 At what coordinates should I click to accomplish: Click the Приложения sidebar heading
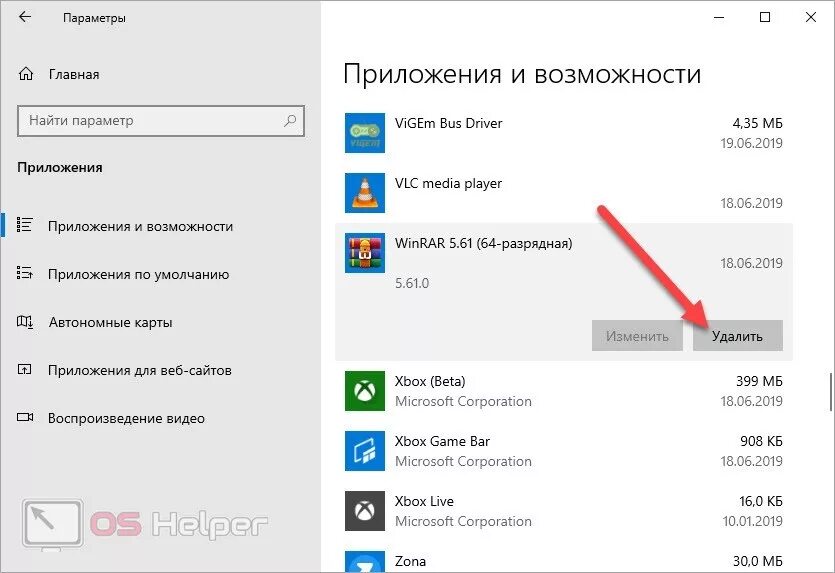(x=60, y=168)
